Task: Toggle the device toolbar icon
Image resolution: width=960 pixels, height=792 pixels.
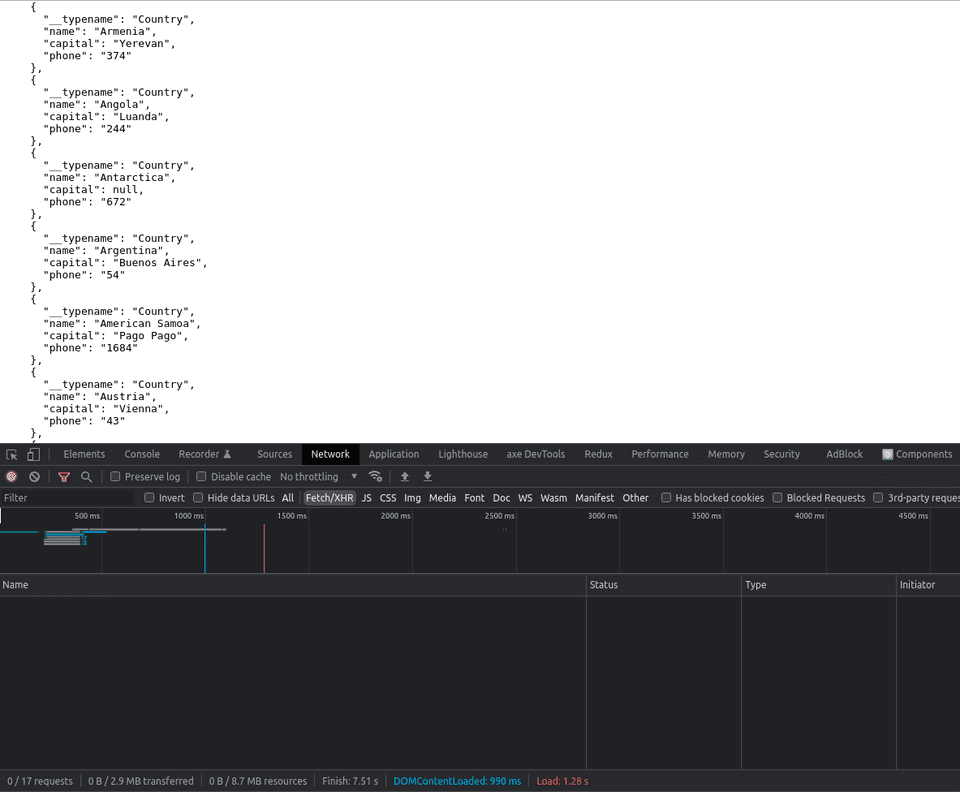Action: click(33, 454)
